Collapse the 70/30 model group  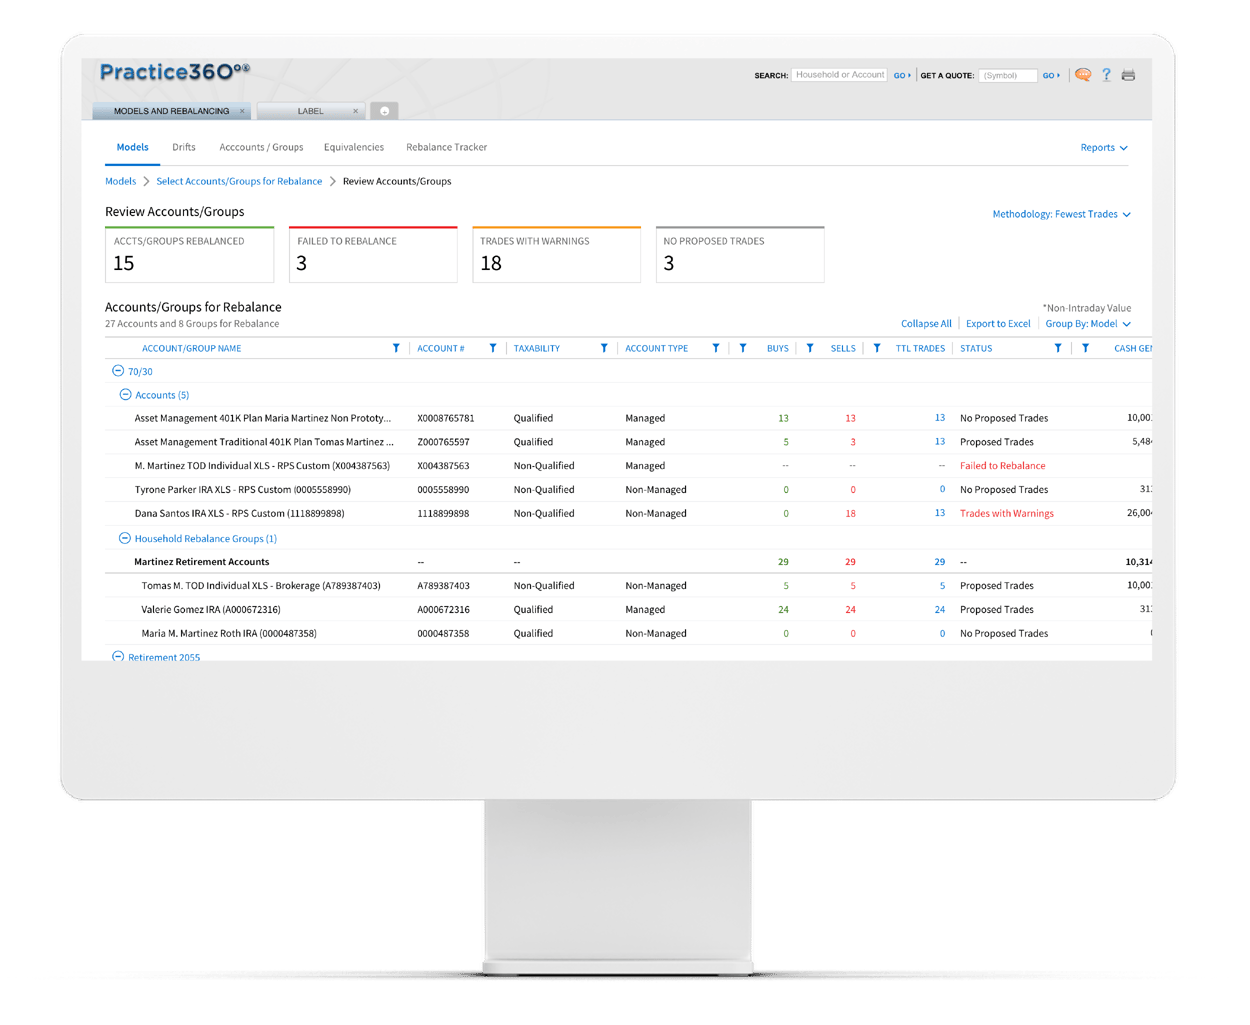point(118,371)
